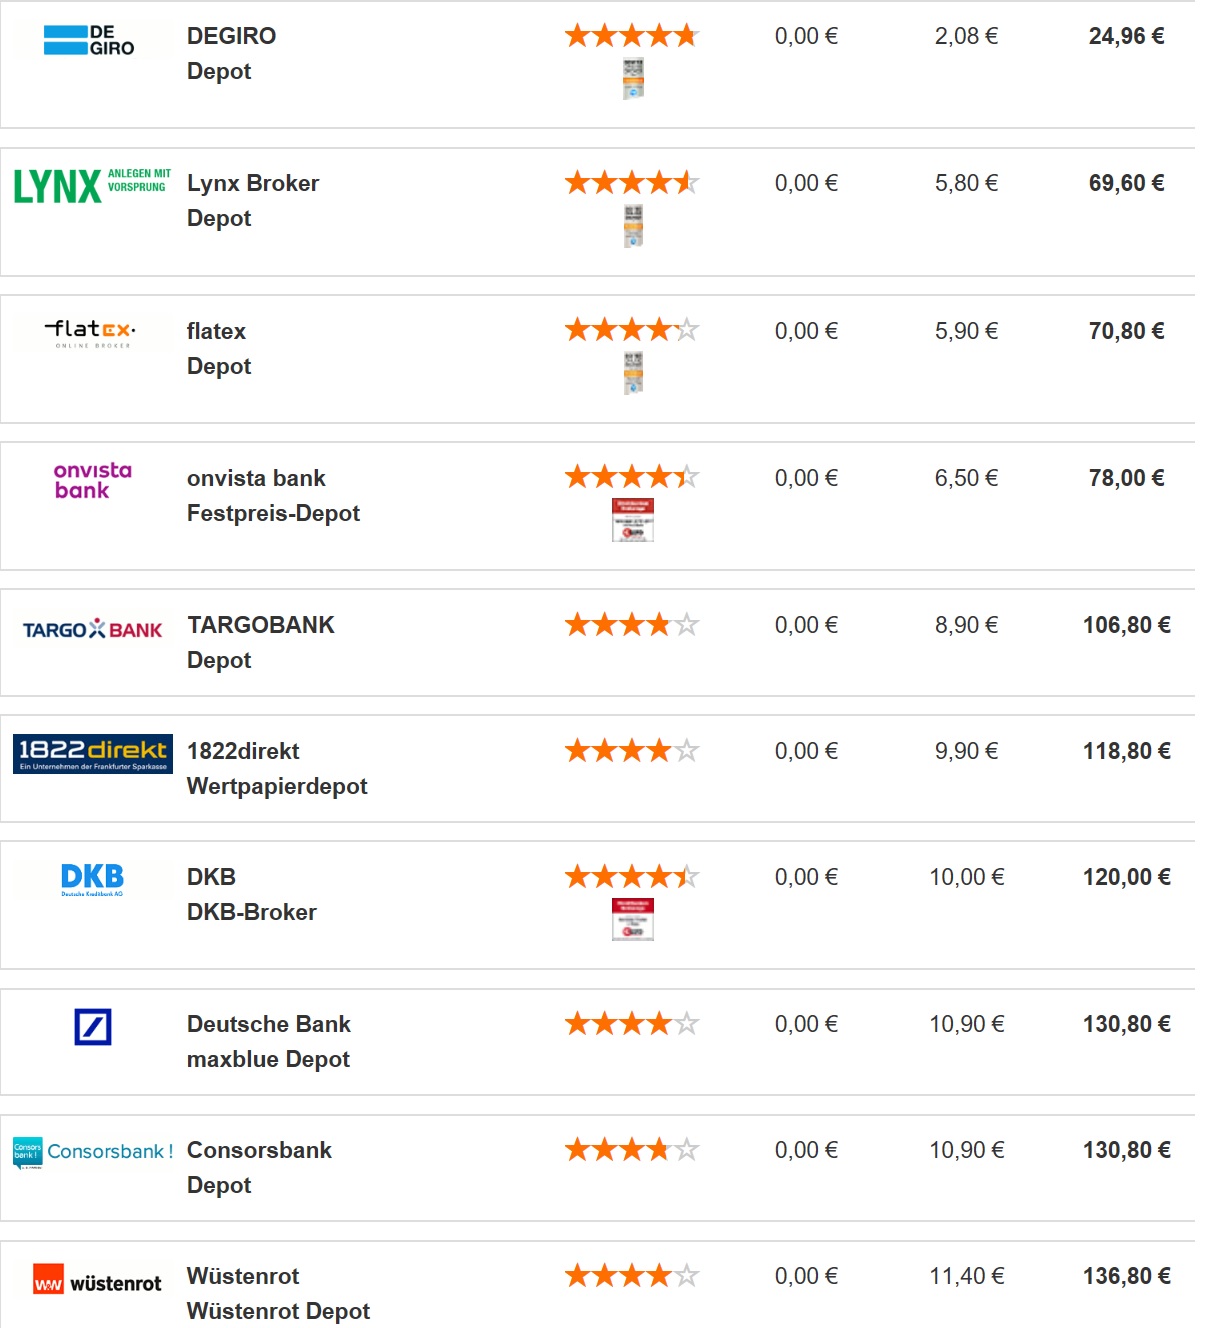The image size is (1232, 1328).
Task: Click the Deutsche Bank logo
Action: 93,1026
